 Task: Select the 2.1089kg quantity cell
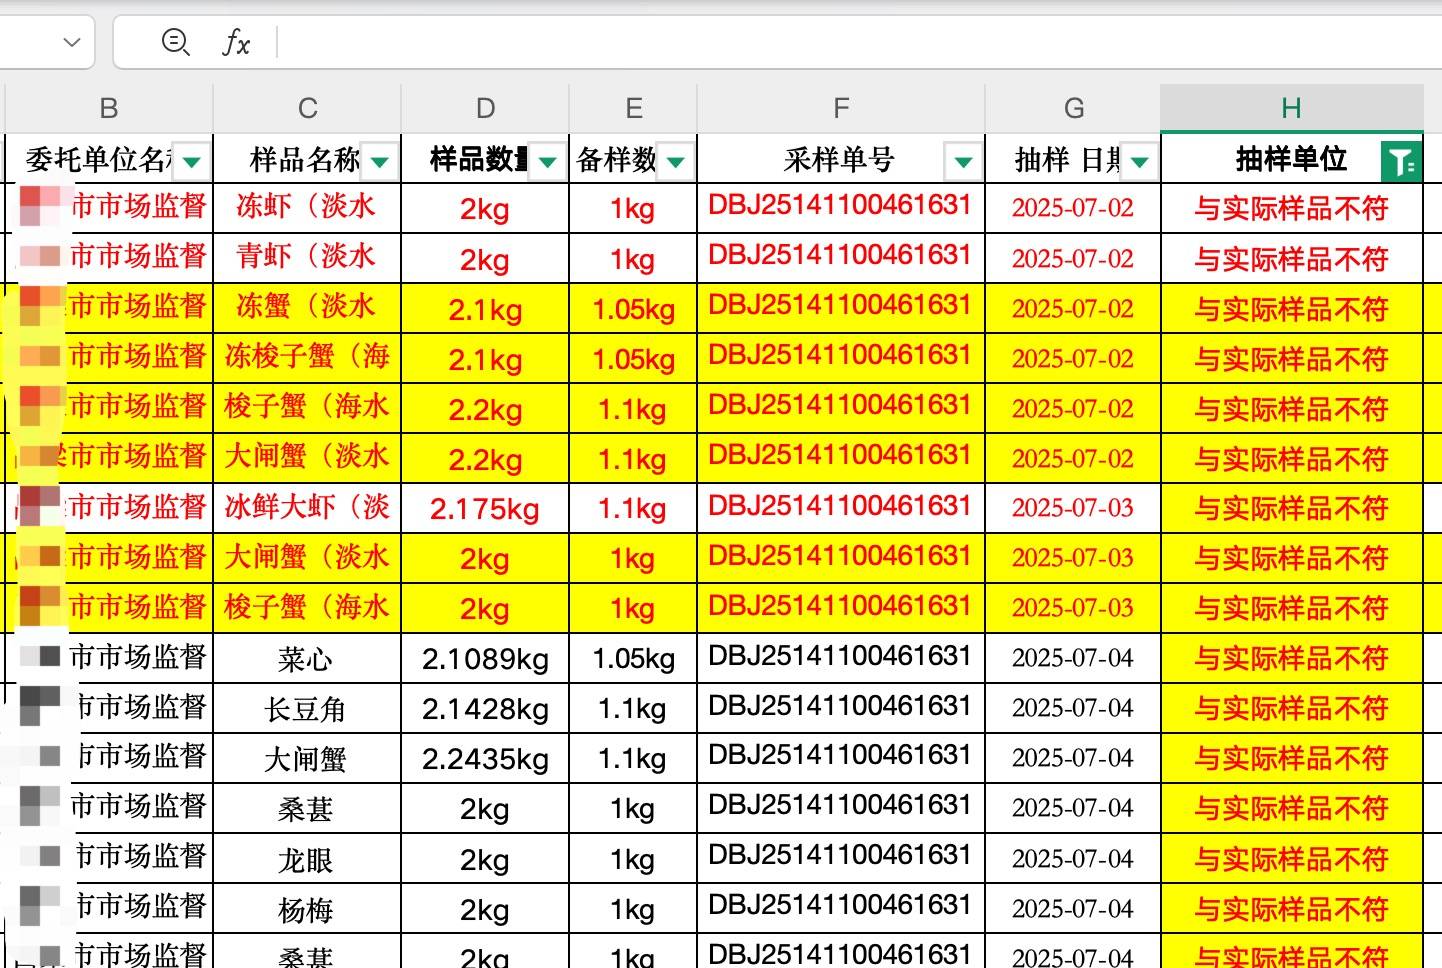click(485, 658)
